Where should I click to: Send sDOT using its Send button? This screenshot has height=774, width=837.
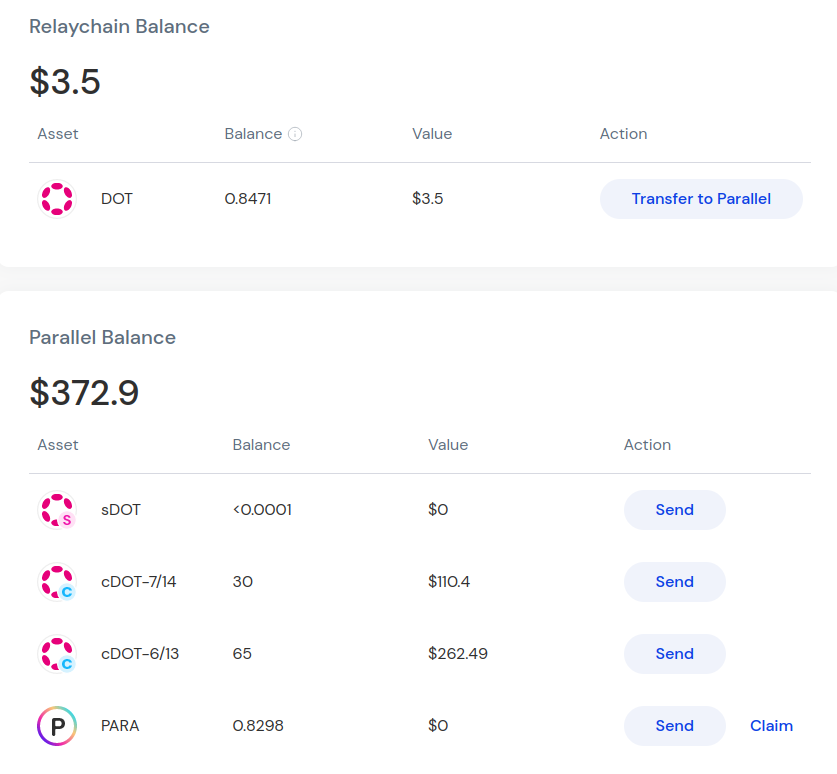point(674,510)
